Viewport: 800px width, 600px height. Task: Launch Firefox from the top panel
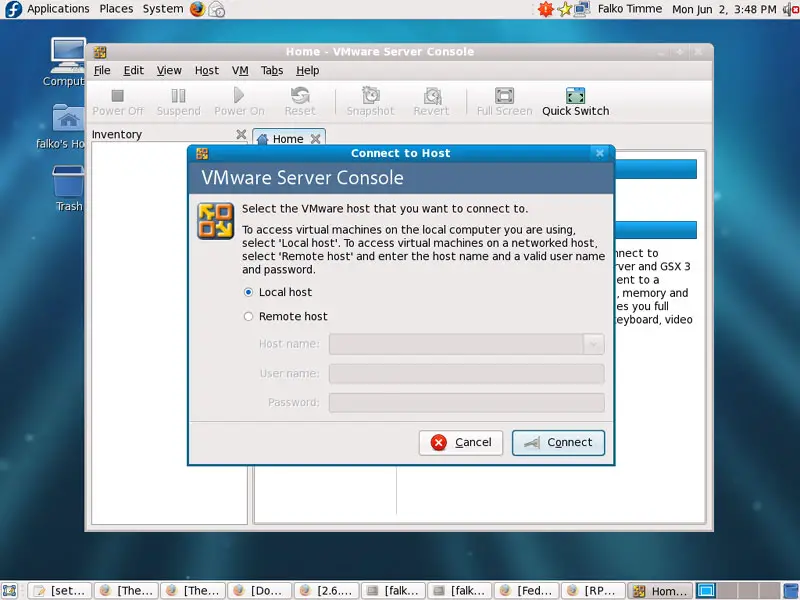(197, 9)
